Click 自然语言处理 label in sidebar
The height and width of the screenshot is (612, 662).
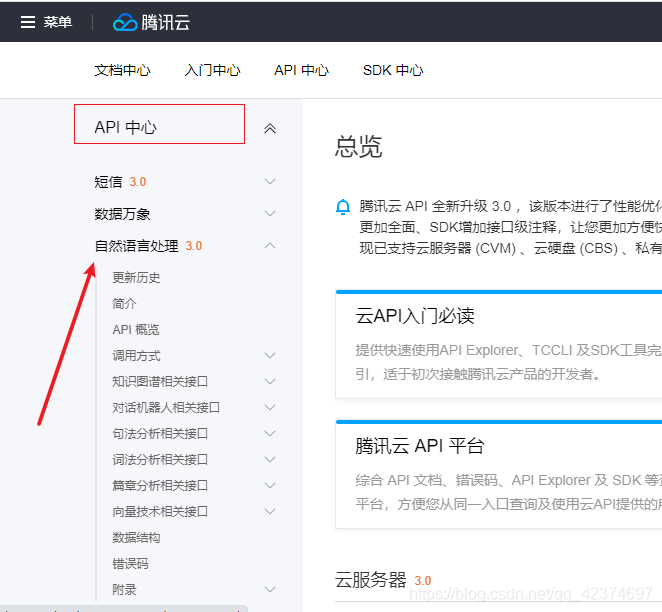point(136,246)
